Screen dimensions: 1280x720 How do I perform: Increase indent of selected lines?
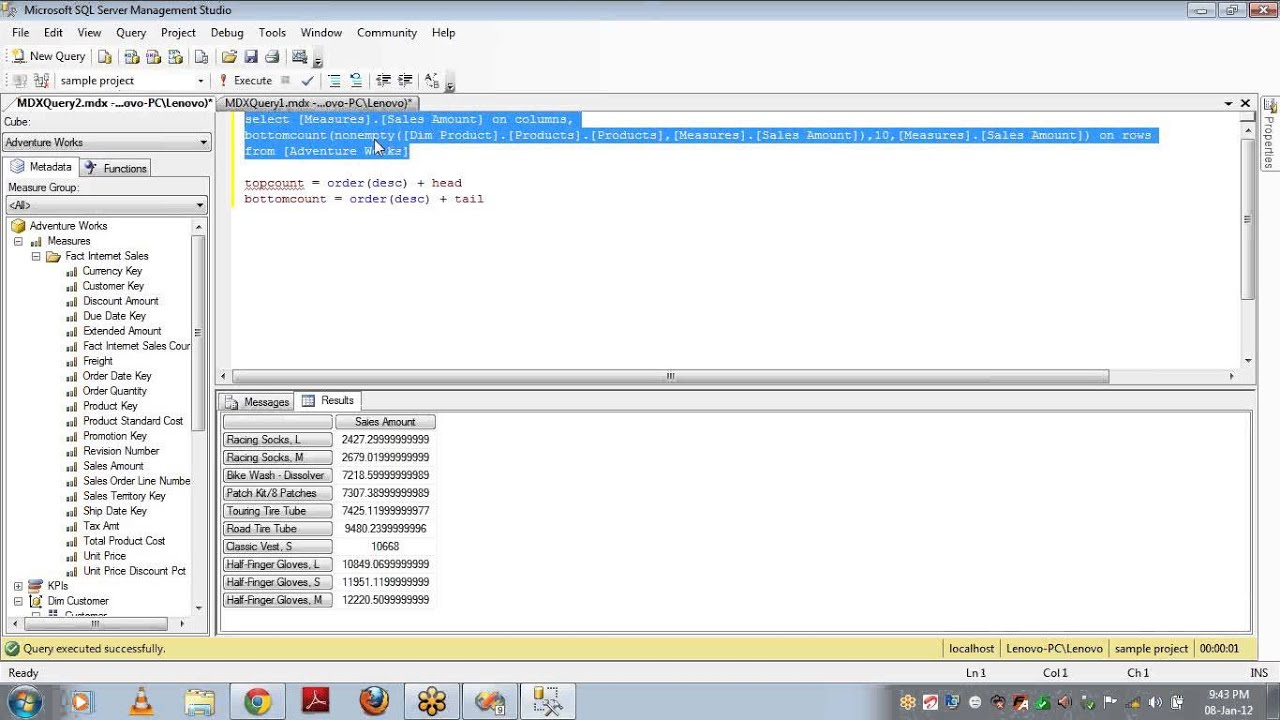405,81
